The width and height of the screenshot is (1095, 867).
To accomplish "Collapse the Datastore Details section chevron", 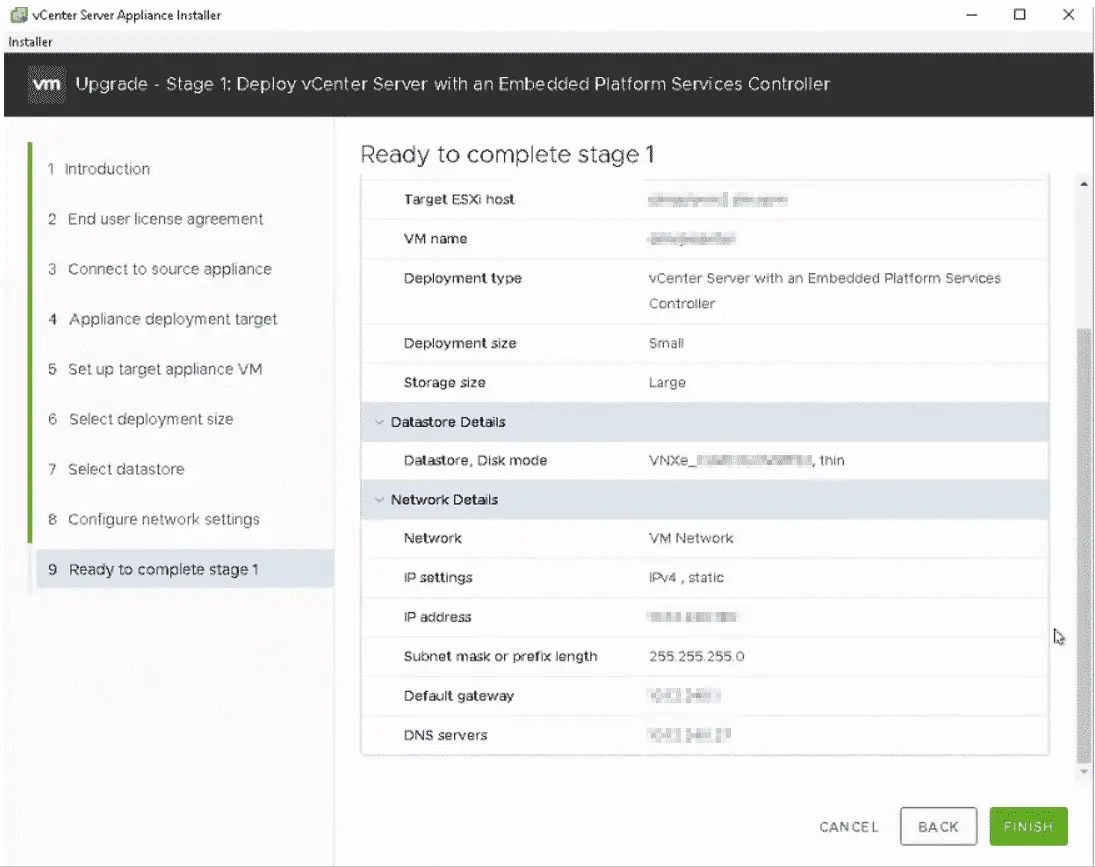I will (x=379, y=422).
